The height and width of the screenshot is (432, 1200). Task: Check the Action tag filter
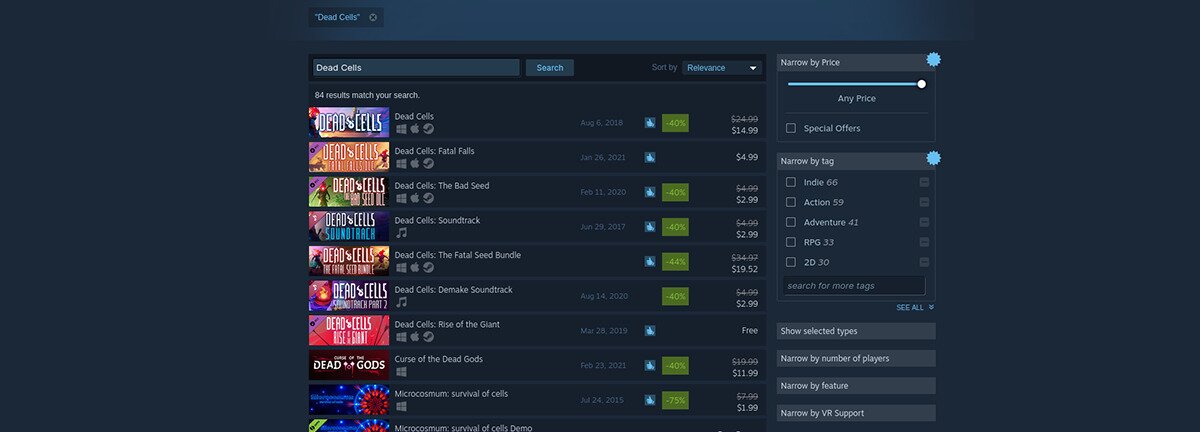791,202
